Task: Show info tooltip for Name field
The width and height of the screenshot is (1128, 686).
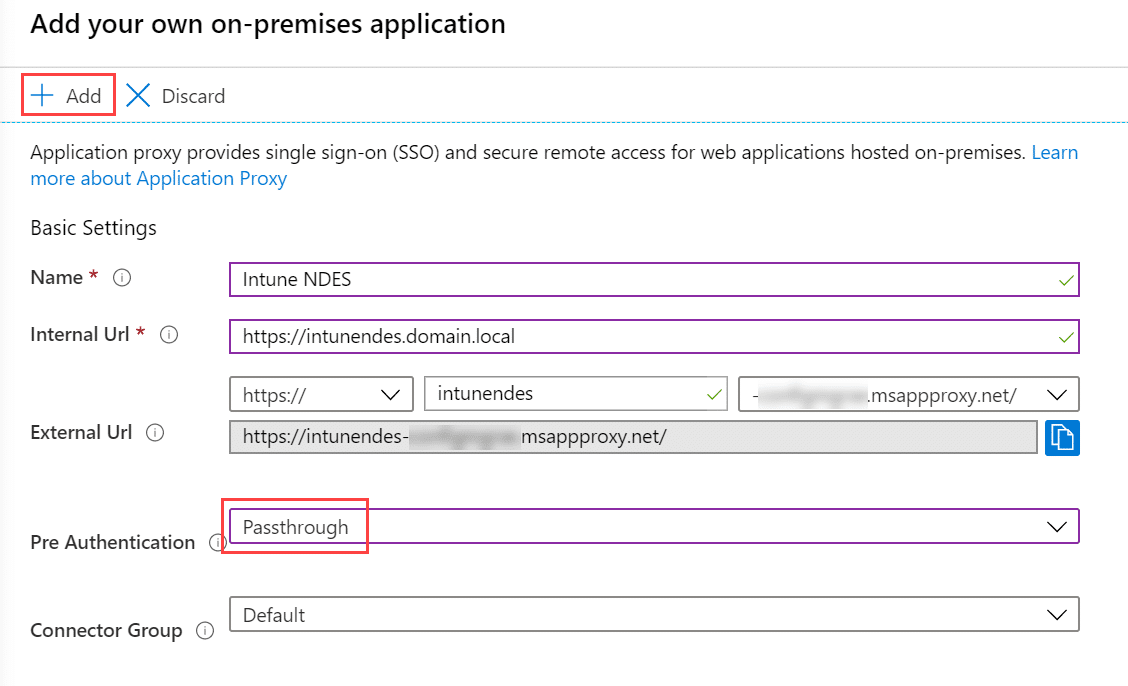Action: click(122, 278)
